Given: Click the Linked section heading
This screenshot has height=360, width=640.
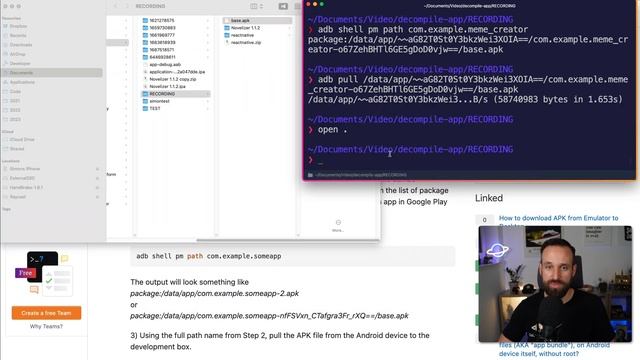Looking at the screenshot, I should click(489, 198).
